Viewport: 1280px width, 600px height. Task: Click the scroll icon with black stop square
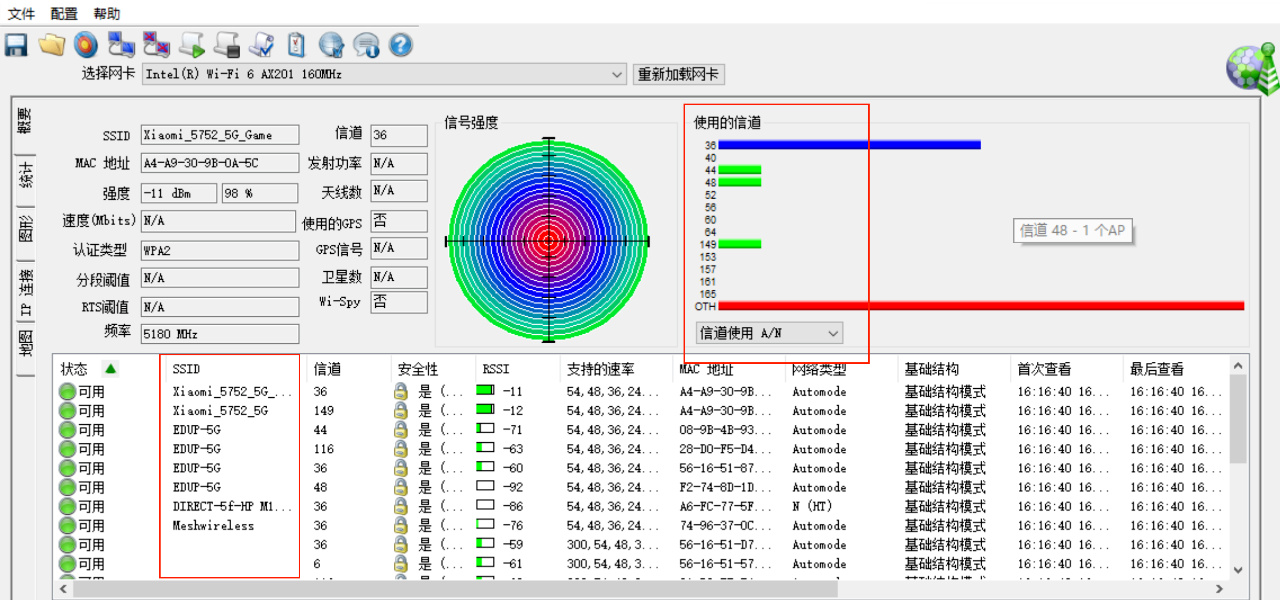(x=227, y=45)
